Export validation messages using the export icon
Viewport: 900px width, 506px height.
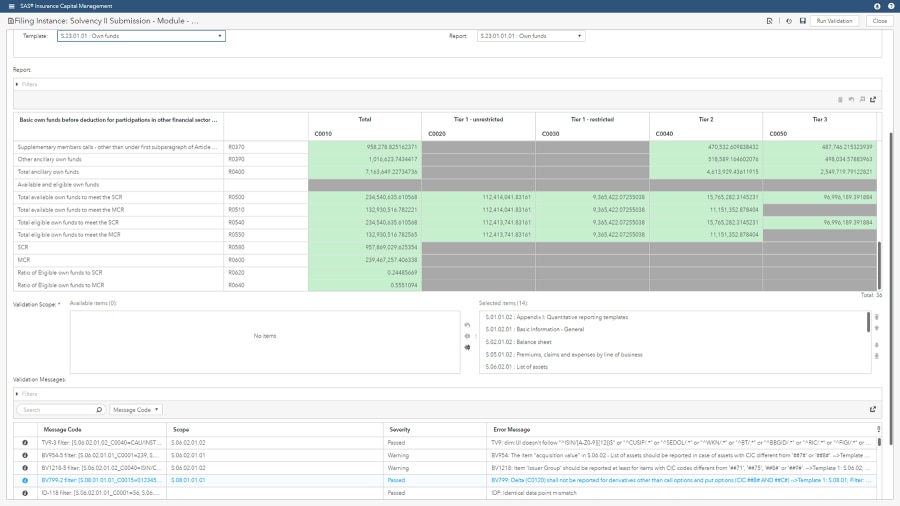(x=873, y=410)
